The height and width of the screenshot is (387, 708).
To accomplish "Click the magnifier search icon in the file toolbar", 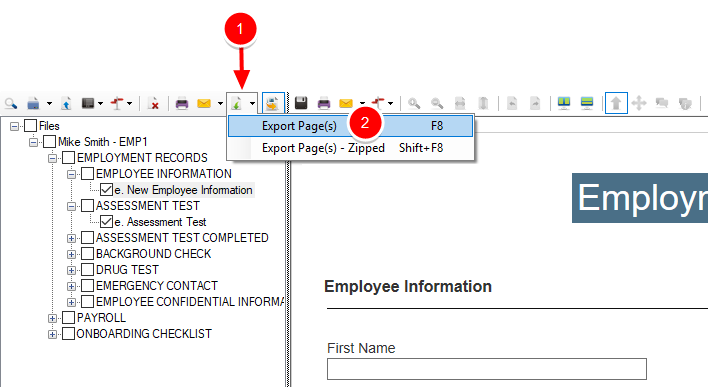I will (11, 103).
